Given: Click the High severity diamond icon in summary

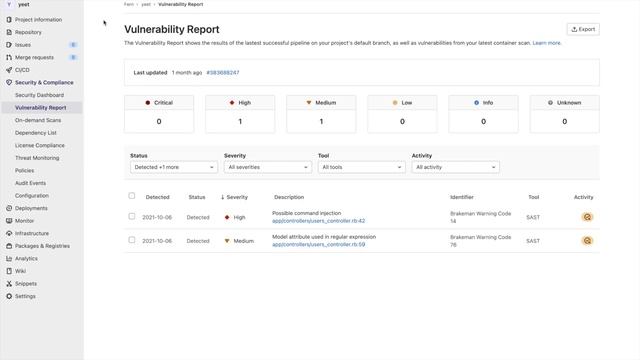Looking at the screenshot, I should coord(232,103).
